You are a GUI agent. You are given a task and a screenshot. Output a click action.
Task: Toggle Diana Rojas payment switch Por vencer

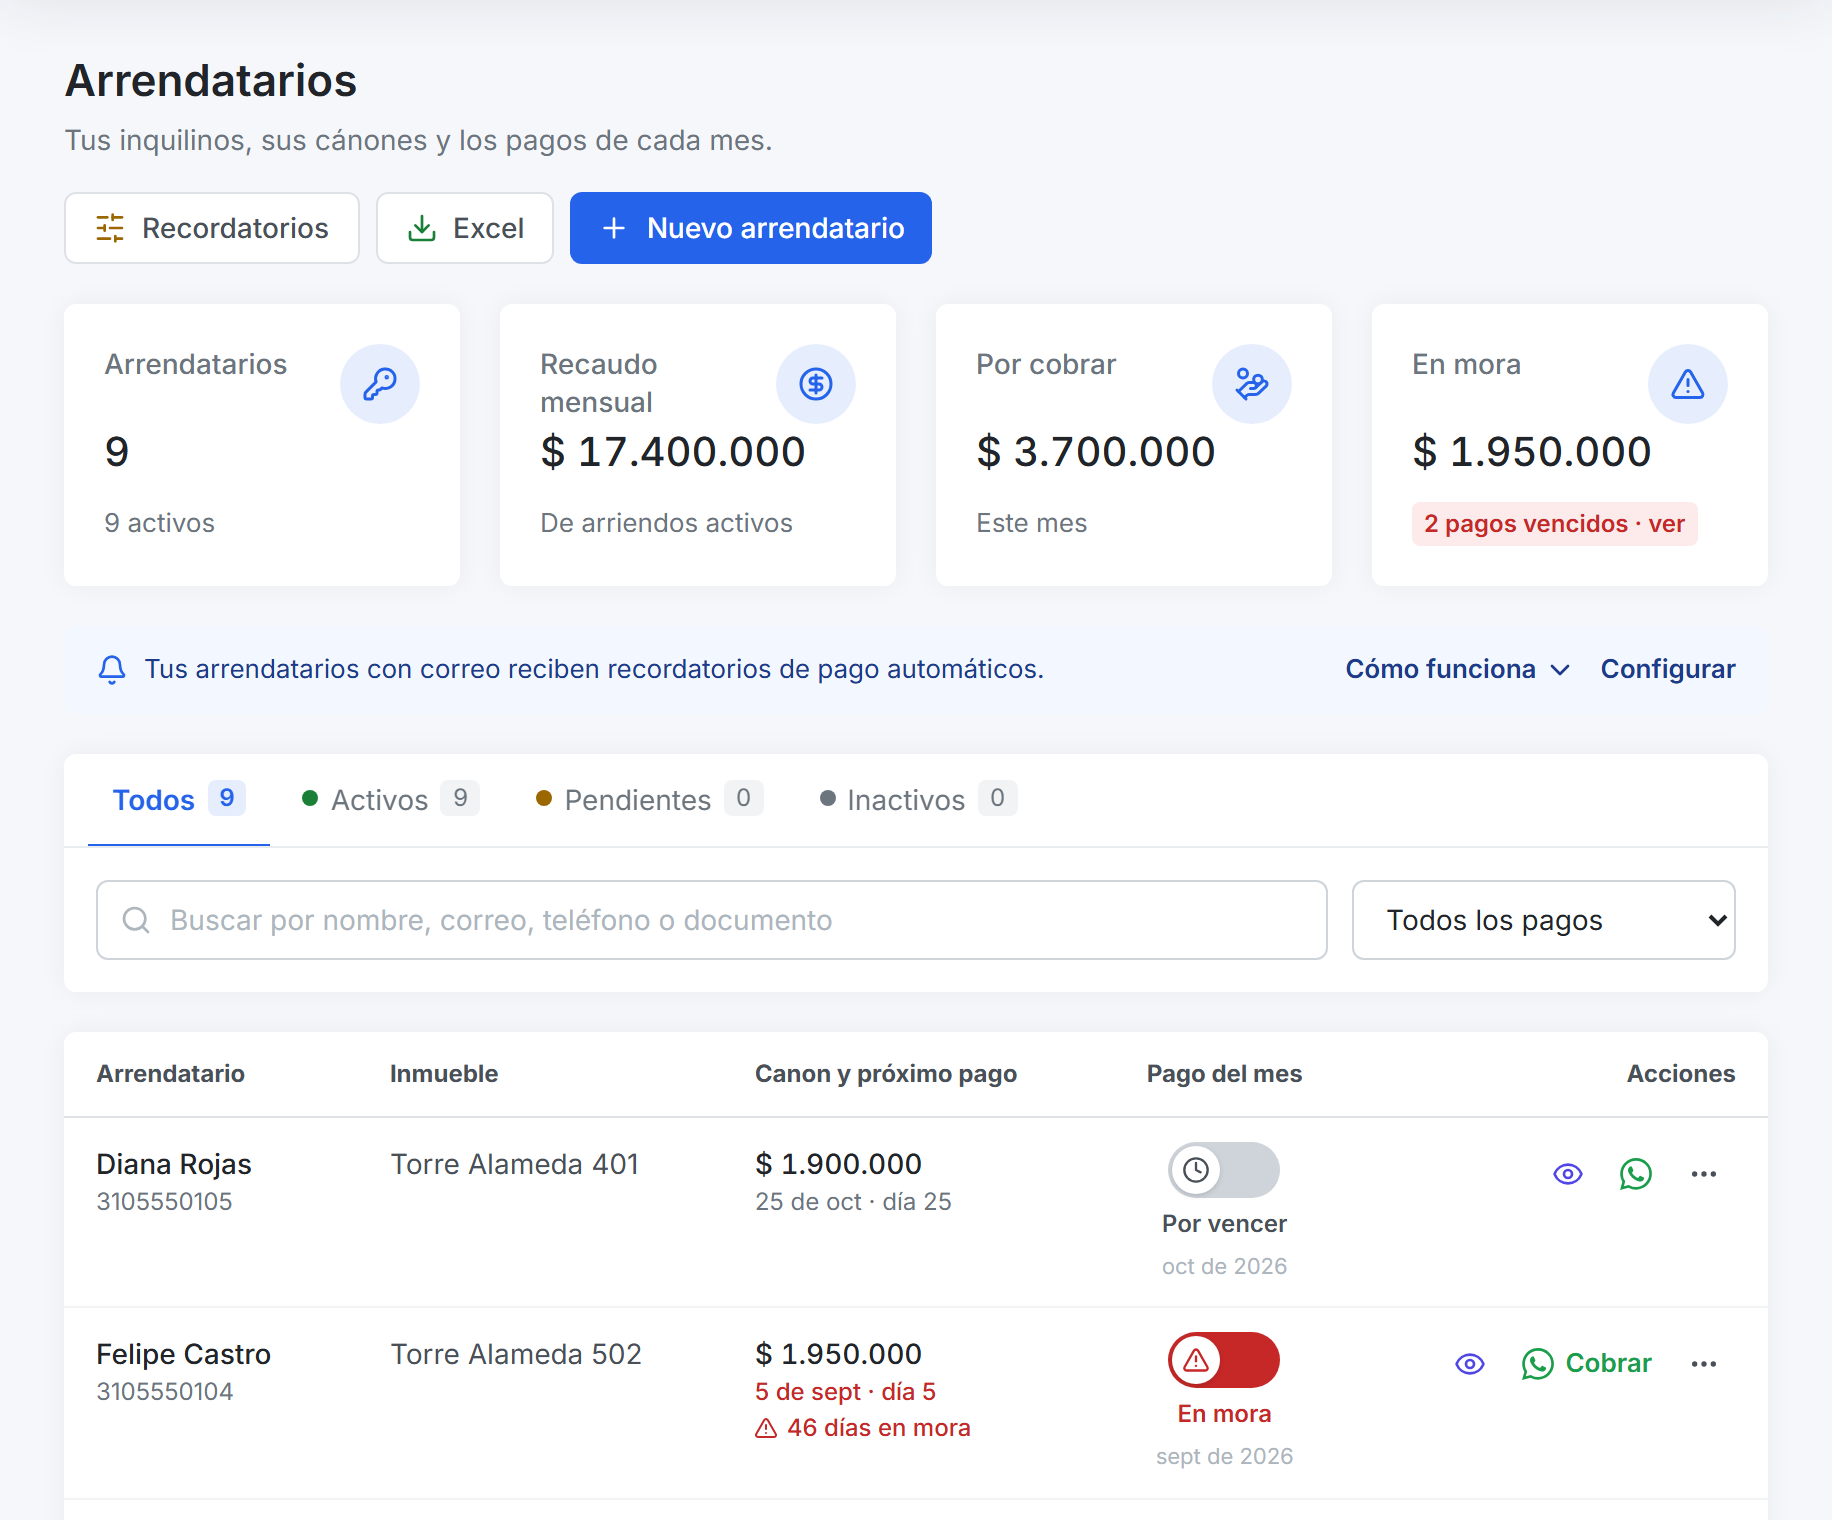(x=1224, y=1170)
